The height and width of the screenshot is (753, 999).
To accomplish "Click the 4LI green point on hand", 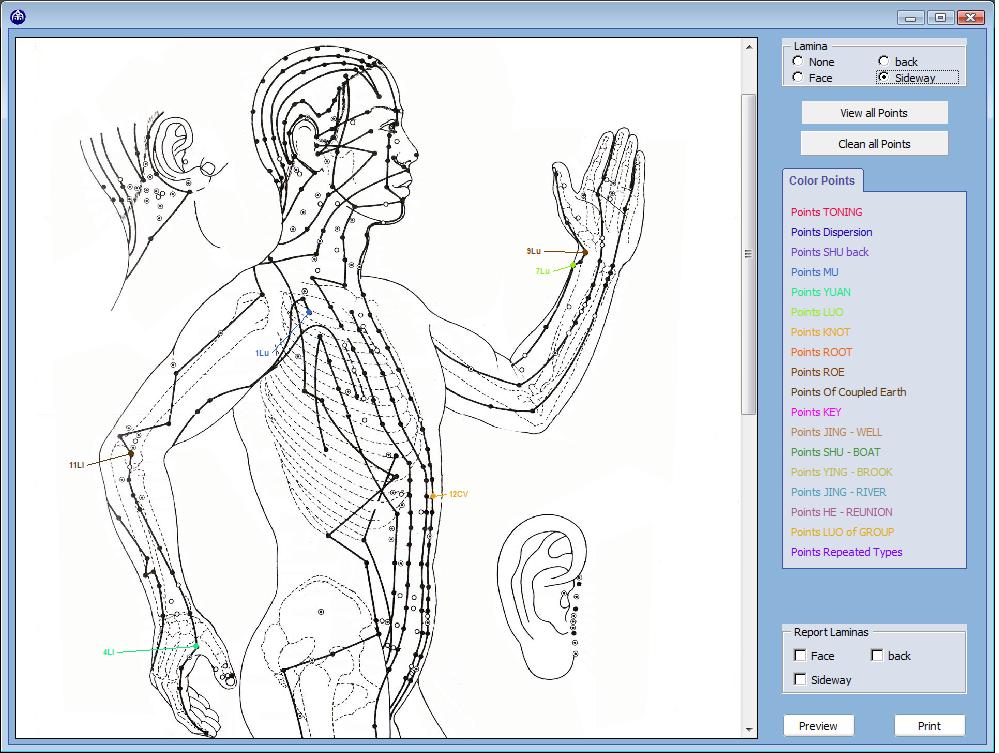I will coord(196,646).
